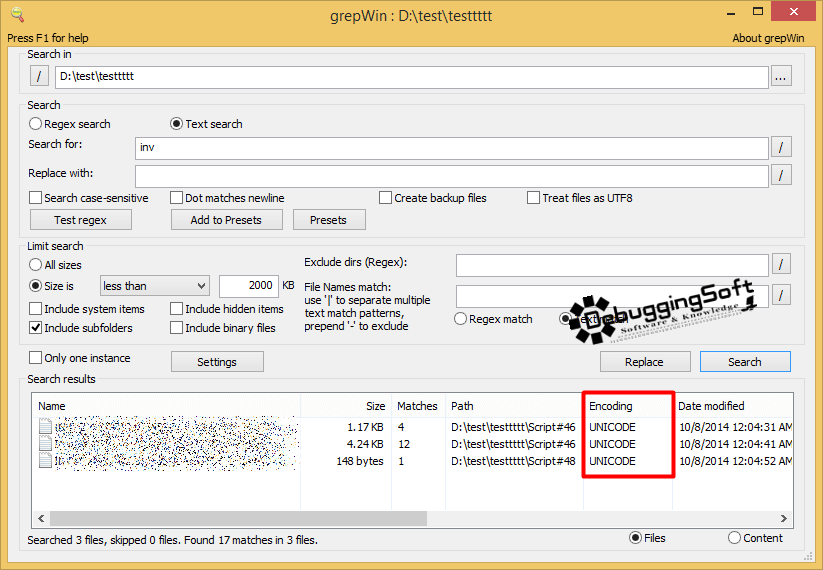
Task: Click file icon of the 148 bytes result
Action: tap(46, 460)
